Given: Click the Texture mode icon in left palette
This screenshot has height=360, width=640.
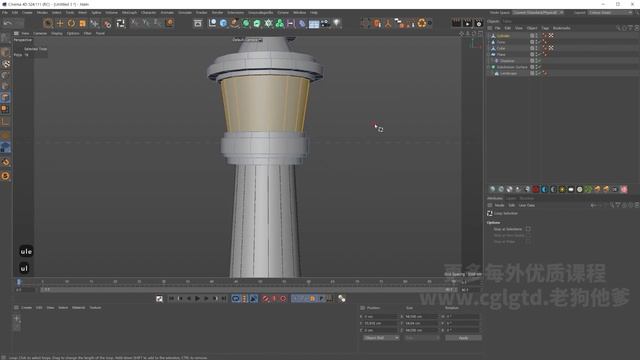Looking at the screenshot, I should click(5, 64).
